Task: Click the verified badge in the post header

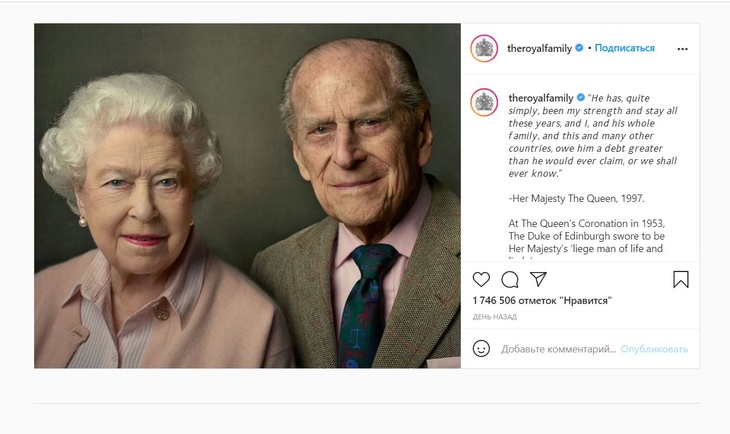Action: [581, 48]
